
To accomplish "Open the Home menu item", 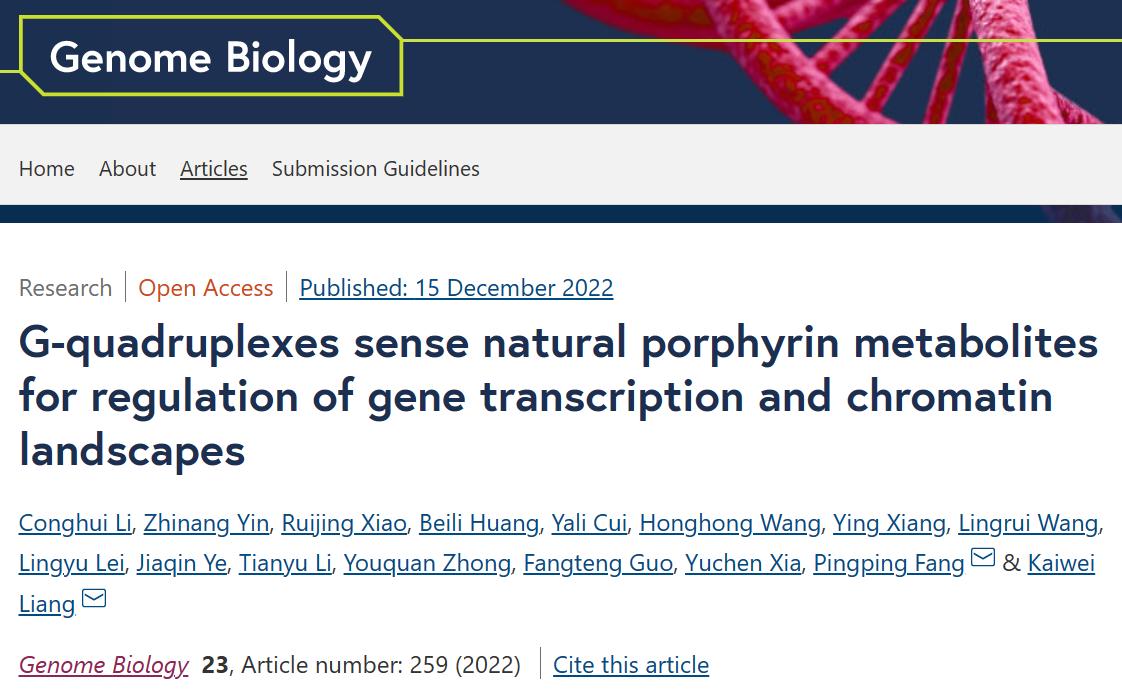I will tap(47, 169).
